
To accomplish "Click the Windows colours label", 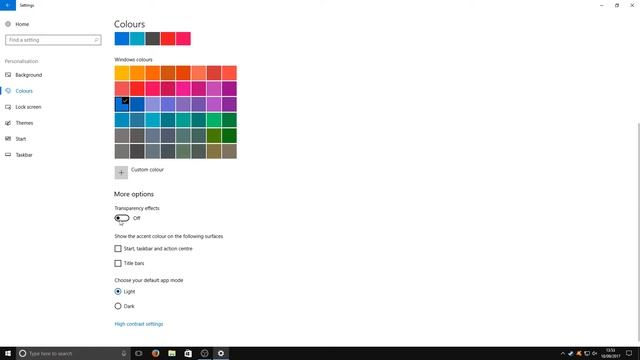I will click(133, 60).
